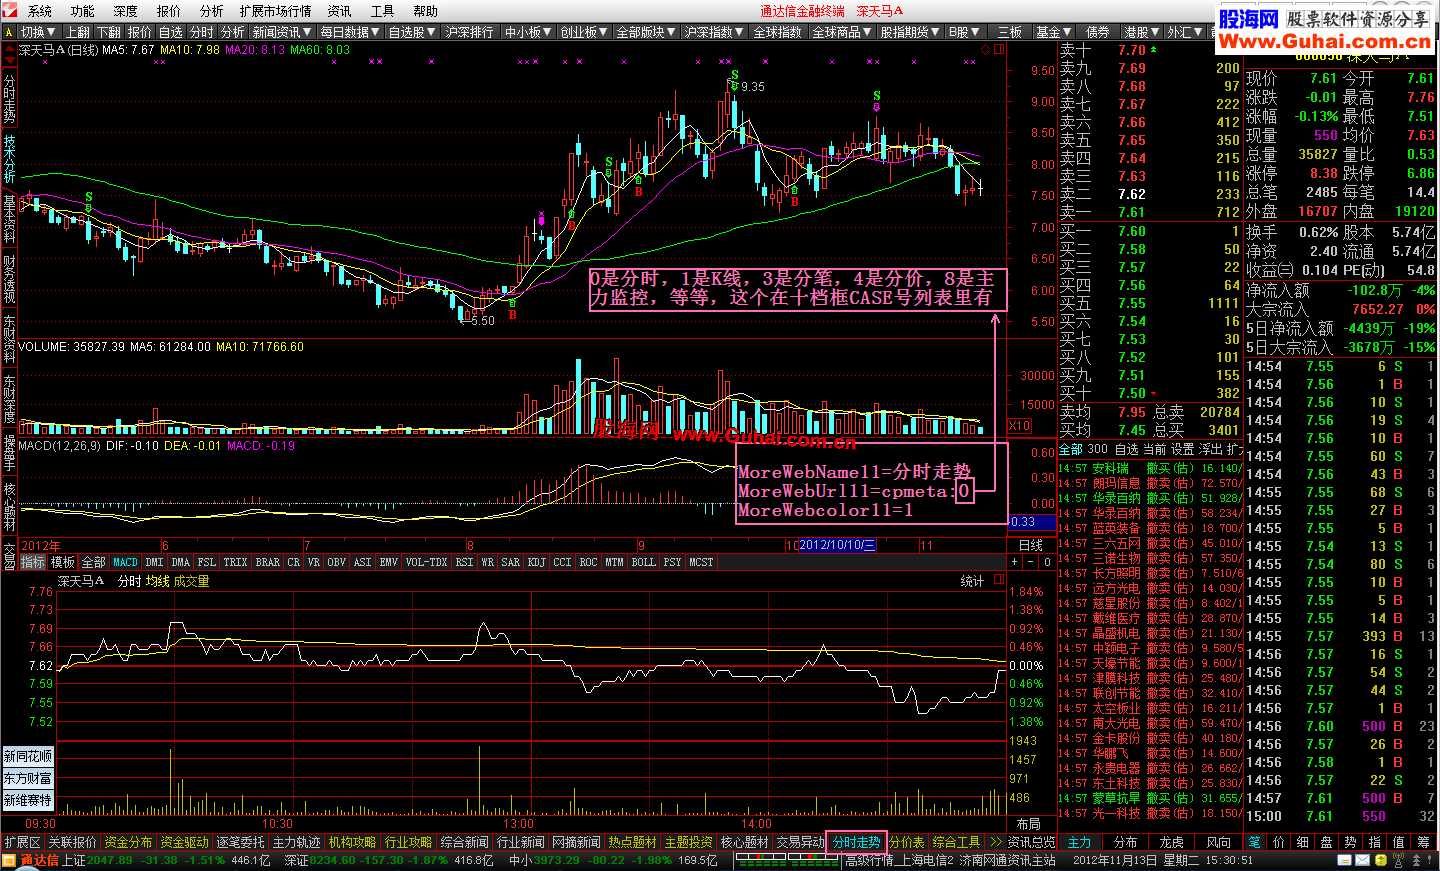Open the 系统 menu
This screenshot has width=1440, height=871.
click(x=40, y=11)
